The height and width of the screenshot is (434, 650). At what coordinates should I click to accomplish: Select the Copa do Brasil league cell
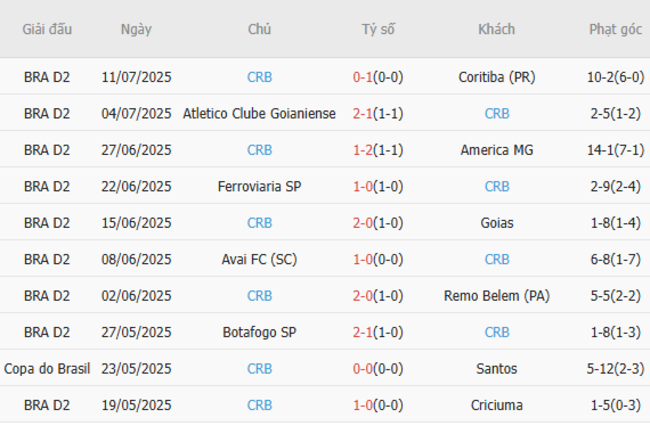47,368
